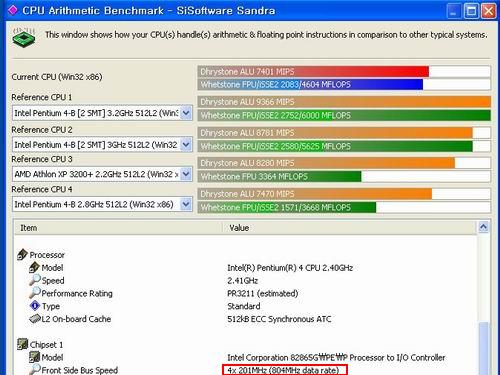Close the CPU Arithmetic Benchmark window
Screen dimensions: 500x375
click(x=489, y=11)
